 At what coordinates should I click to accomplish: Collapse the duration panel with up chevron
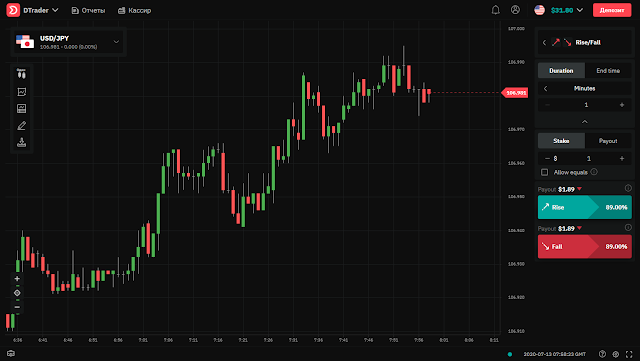tap(584, 122)
